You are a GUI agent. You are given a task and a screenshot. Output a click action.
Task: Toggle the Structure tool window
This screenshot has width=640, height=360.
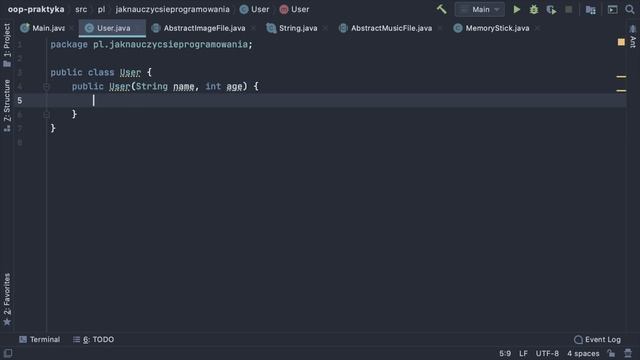7,105
